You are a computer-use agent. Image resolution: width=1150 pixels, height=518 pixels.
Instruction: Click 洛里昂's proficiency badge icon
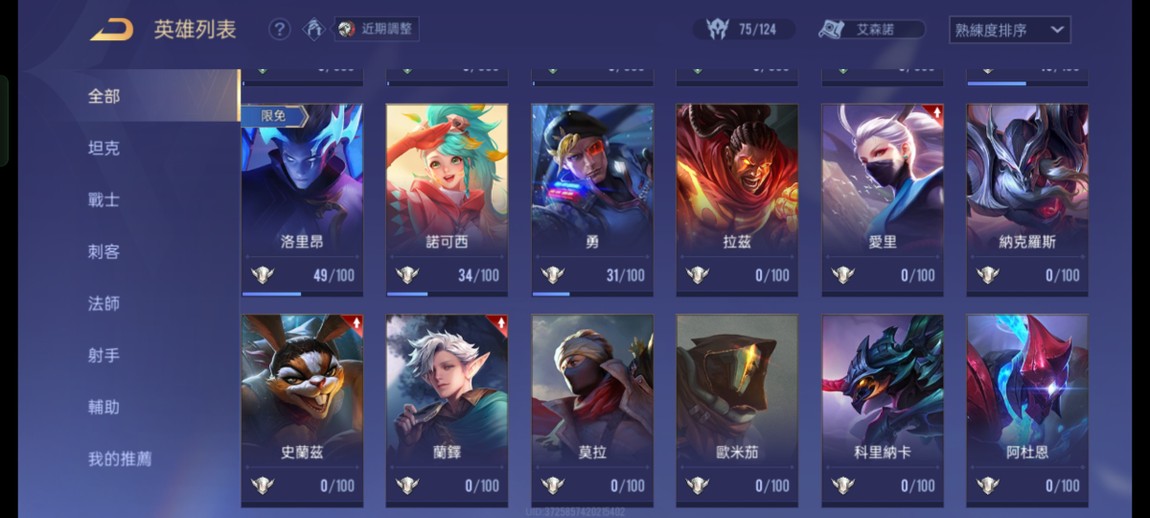pyautogui.click(x=262, y=275)
